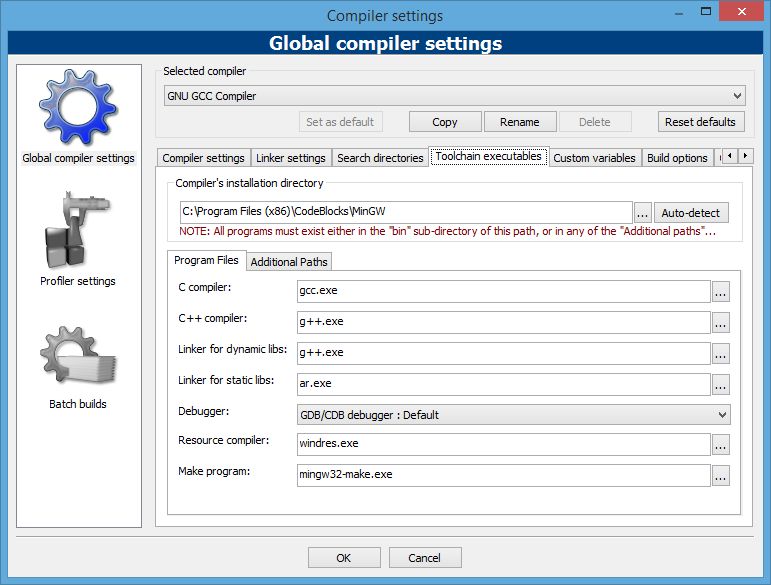Focus the installation directory path field
Image resolution: width=771 pixels, height=585 pixels.
(x=406, y=212)
